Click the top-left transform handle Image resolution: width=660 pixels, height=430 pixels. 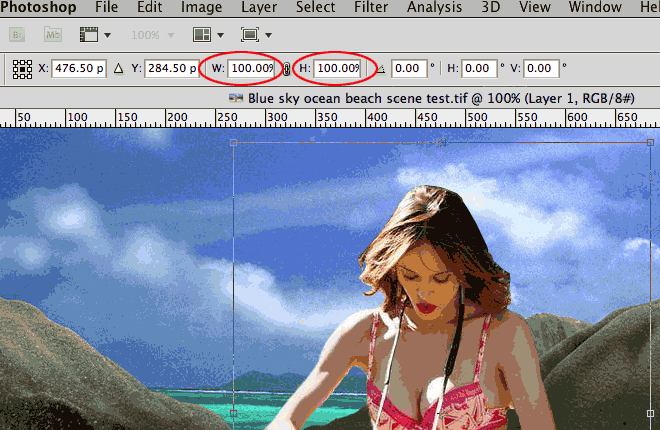coord(233,143)
